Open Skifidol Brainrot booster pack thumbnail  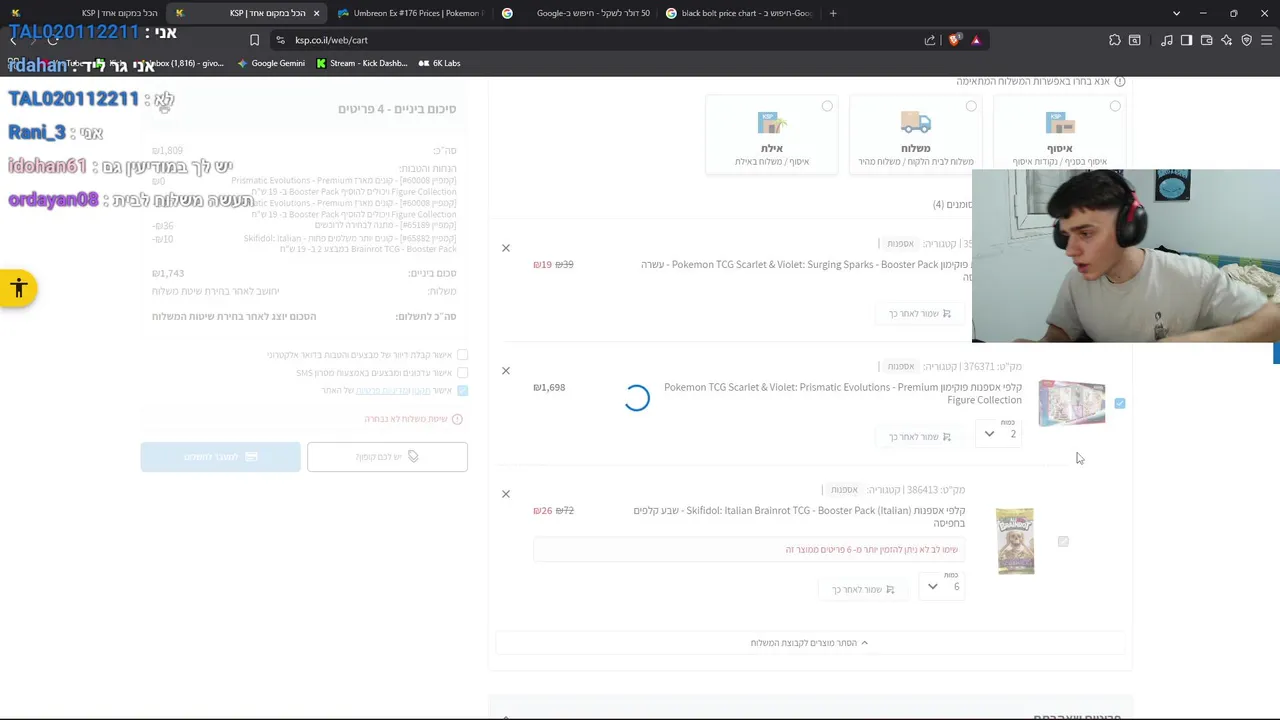(x=1015, y=541)
